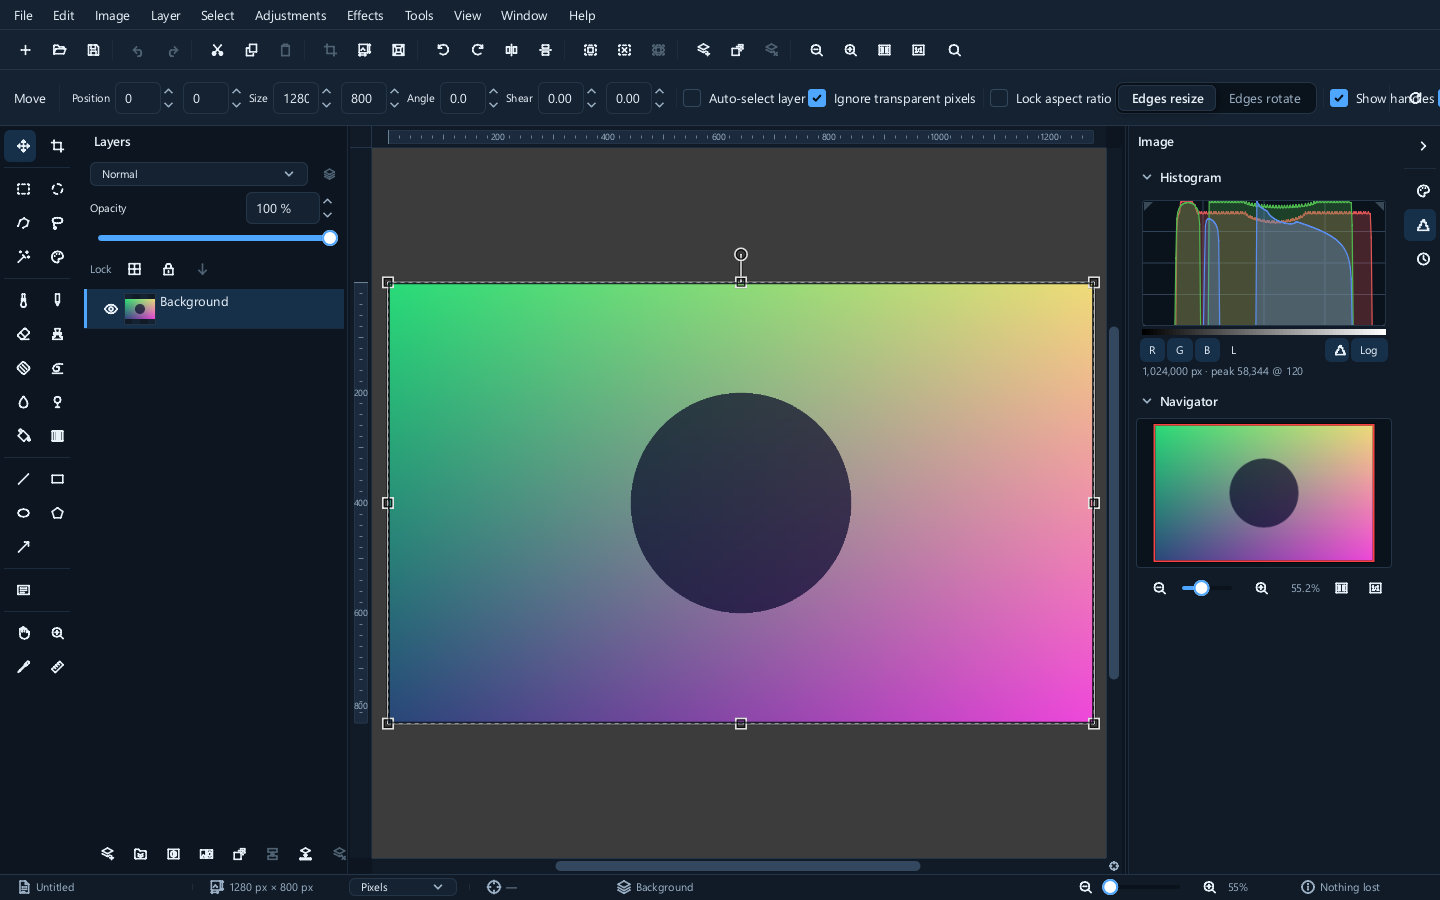This screenshot has height=900, width=1440.
Task: Open a file via folder icon
Action: pos(59,50)
